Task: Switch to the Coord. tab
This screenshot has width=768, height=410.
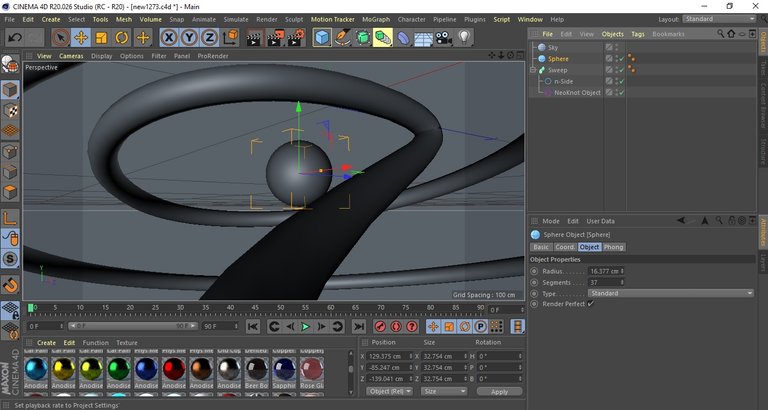Action: (x=565, y=247)
